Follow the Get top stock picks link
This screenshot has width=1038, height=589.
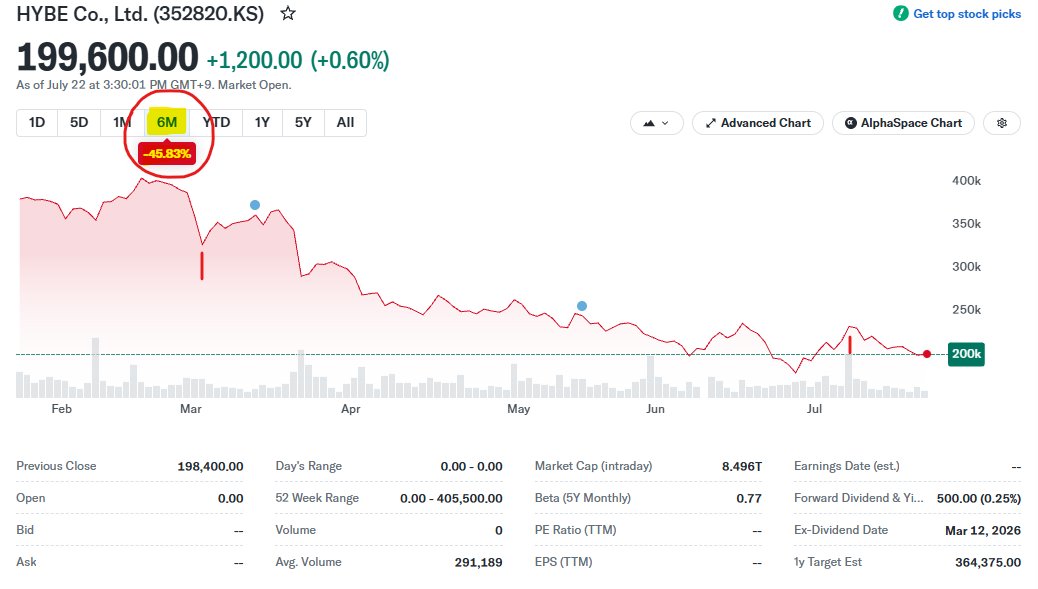pos(967,13)
